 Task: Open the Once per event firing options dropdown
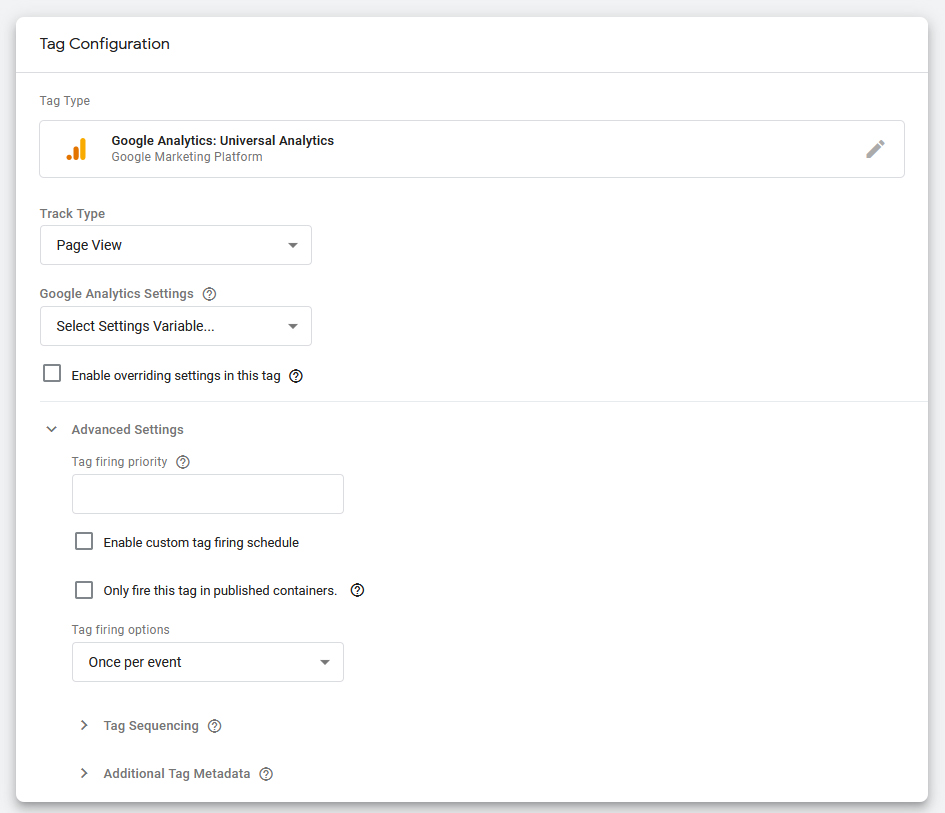click(208, 662)
